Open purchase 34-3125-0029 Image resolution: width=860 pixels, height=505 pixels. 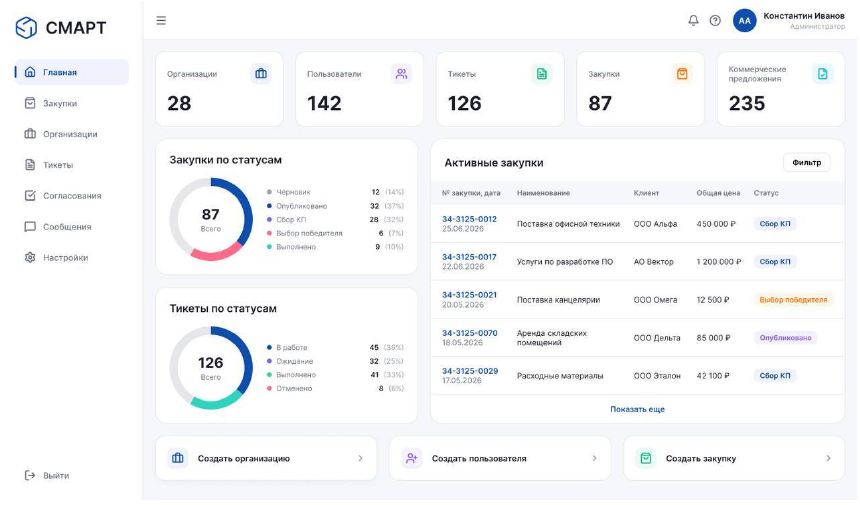pyautogui.click(x=471, y=372)
